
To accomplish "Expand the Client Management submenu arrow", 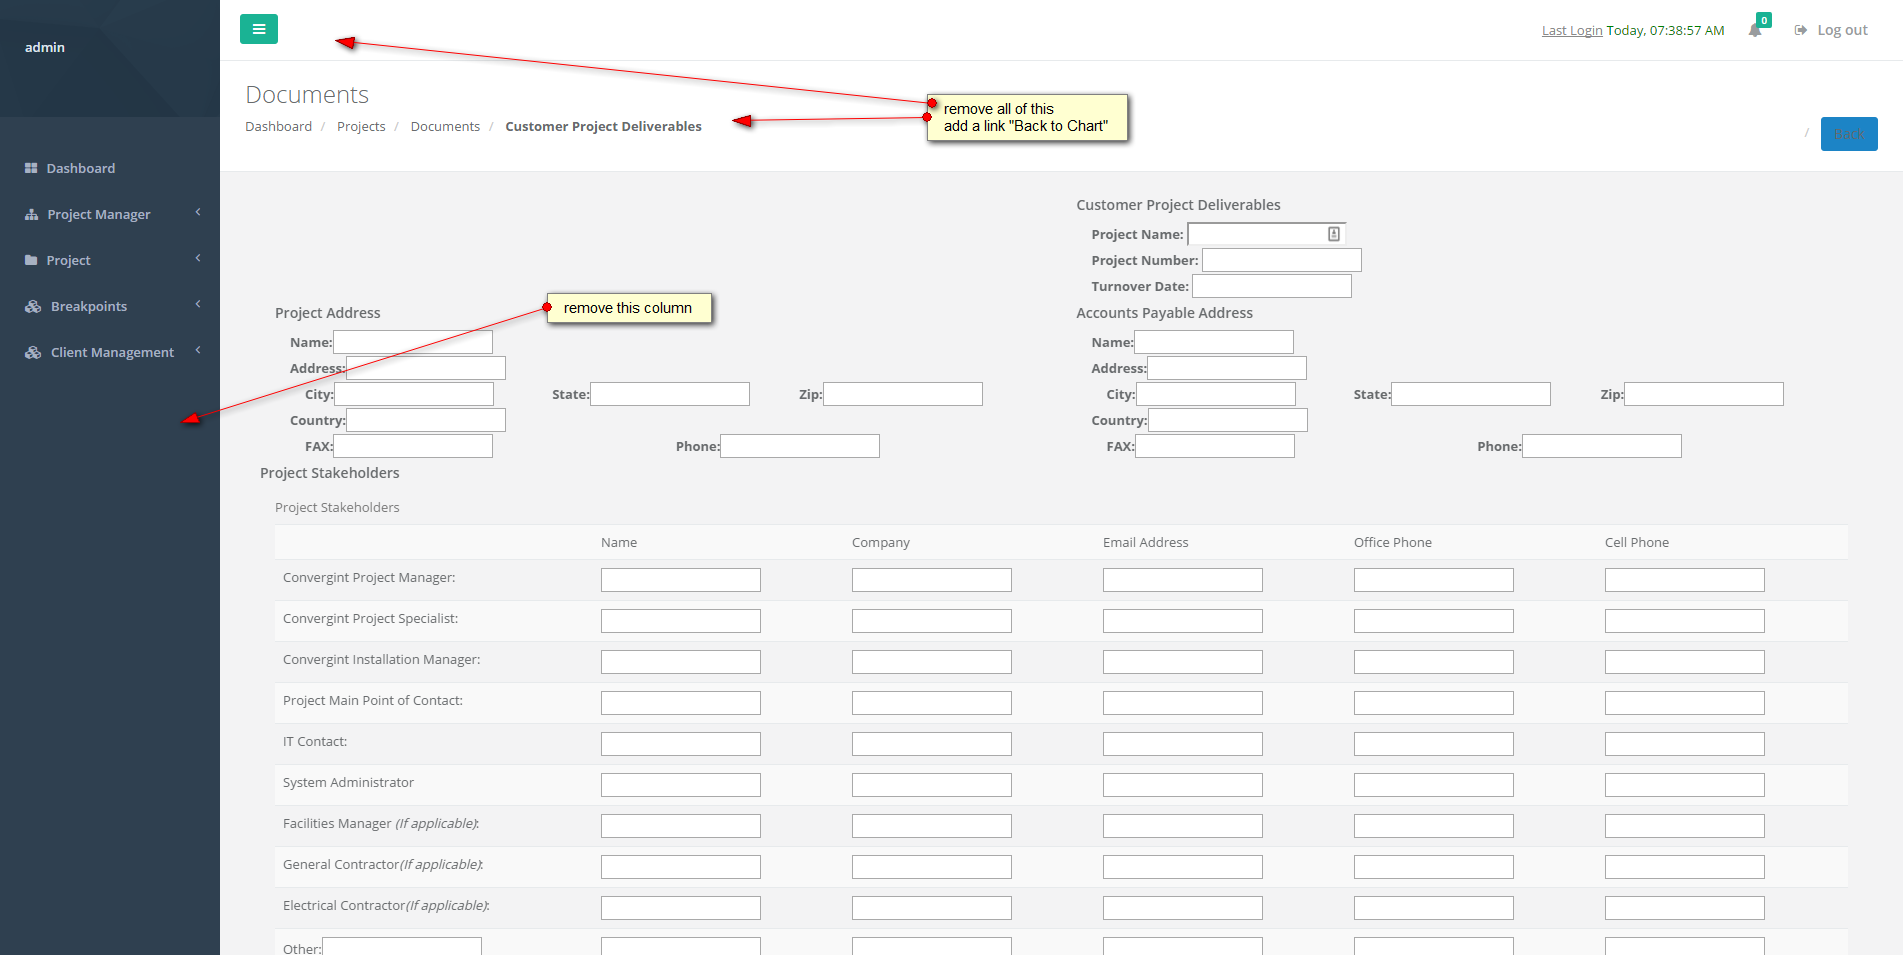I will click(198, 350).
